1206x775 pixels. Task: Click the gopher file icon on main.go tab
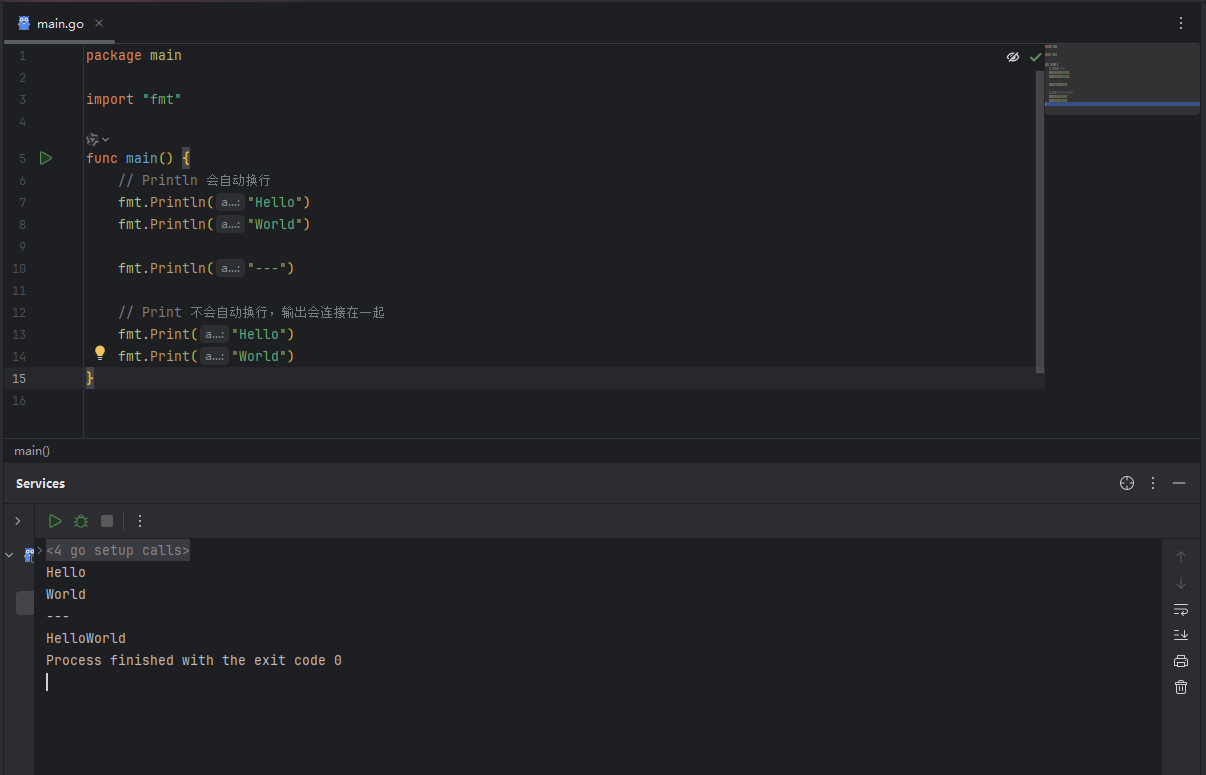click(24, 23)
